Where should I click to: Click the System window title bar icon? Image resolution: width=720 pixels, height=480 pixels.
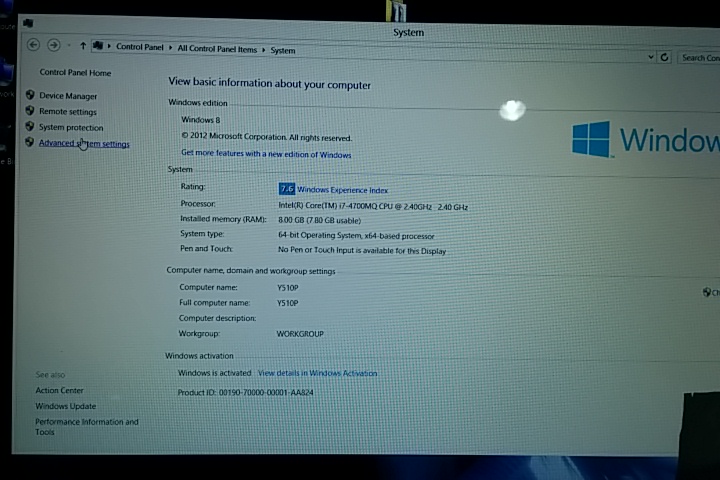tap(28, 23)
